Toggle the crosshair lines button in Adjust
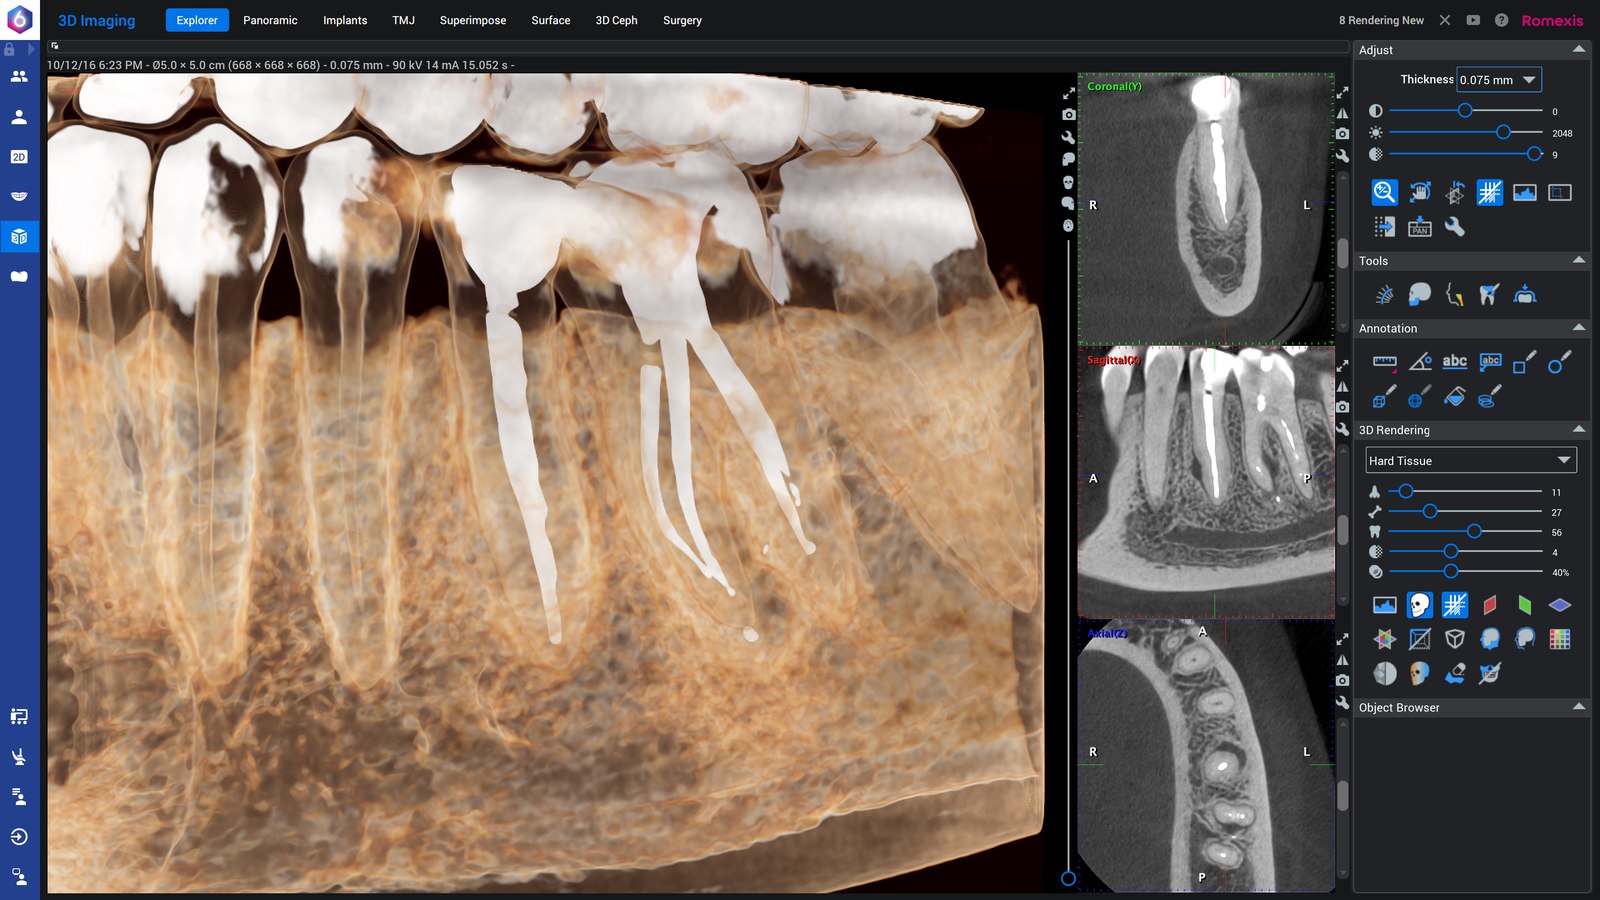Viewport: 1600px width, 900px height. [1490, 192]
